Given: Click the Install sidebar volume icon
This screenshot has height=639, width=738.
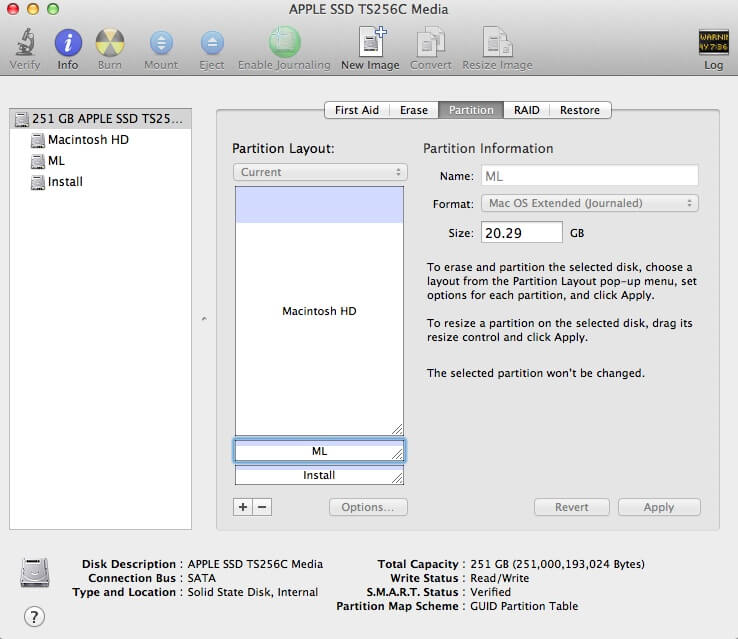Looking at the screenshot, I should coord(38,183).
